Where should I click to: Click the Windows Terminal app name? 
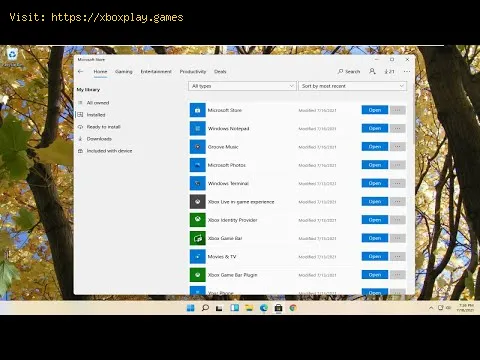point(228,183)
